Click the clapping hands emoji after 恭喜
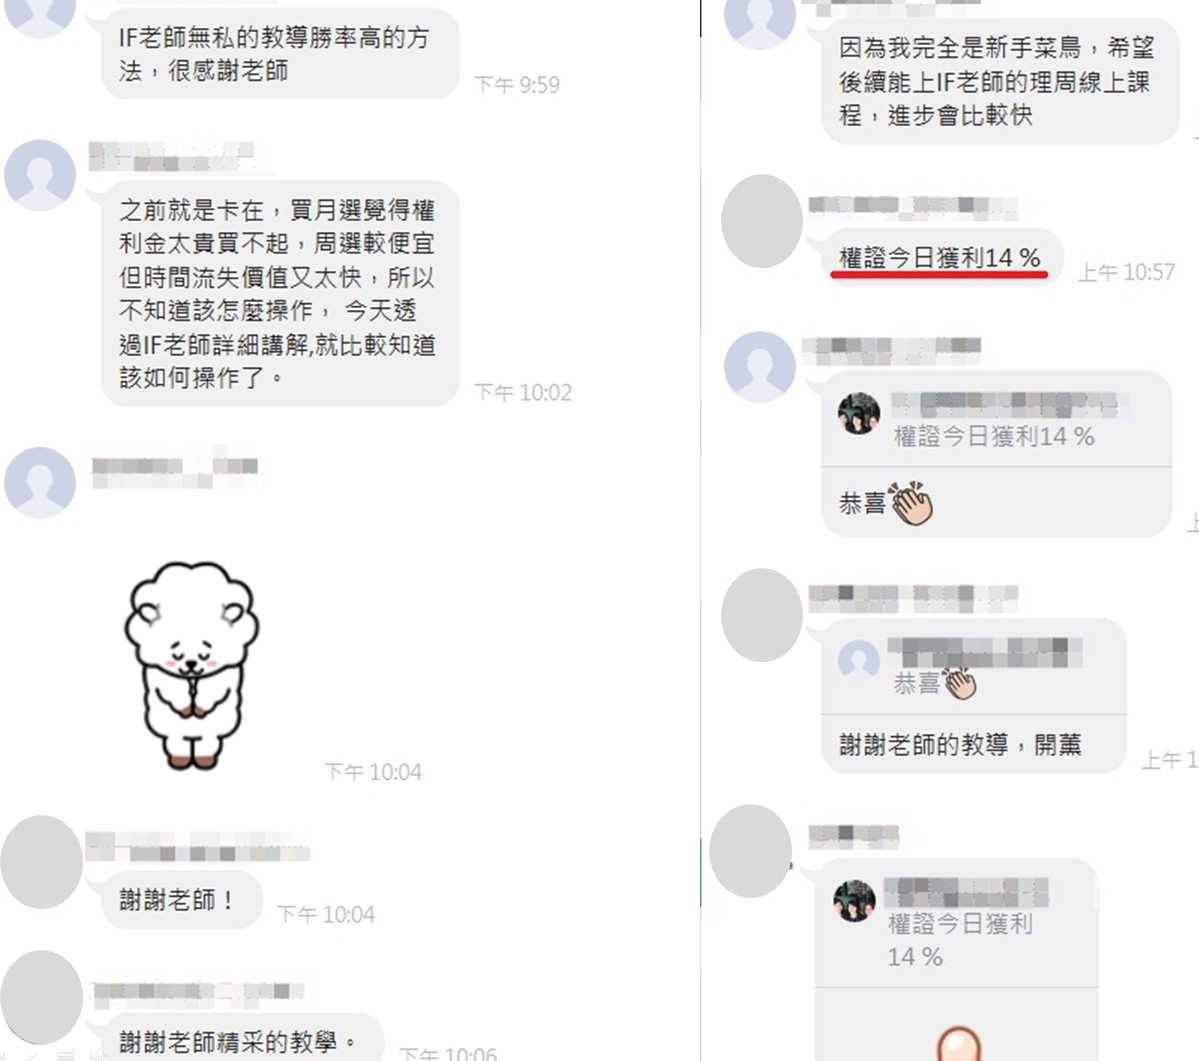1199x1061 pixels. (x=910, y=503)
